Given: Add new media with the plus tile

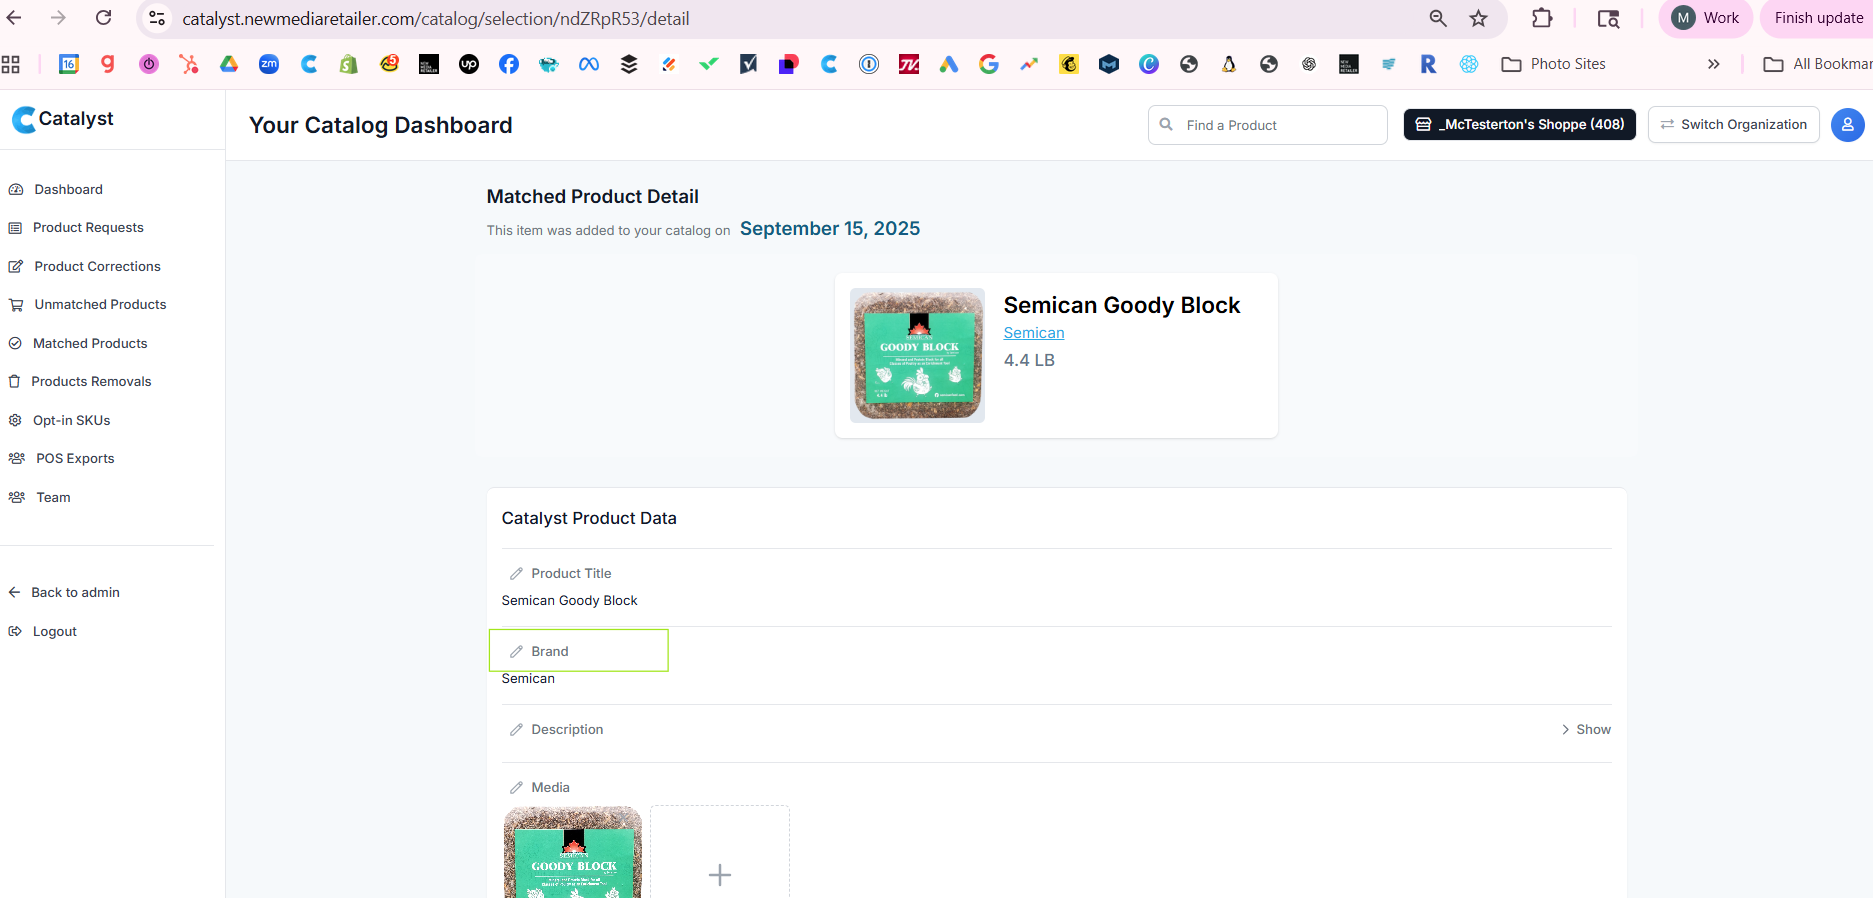Looking at the screenshot, I should pyautogui.click(x=720, y=852).
